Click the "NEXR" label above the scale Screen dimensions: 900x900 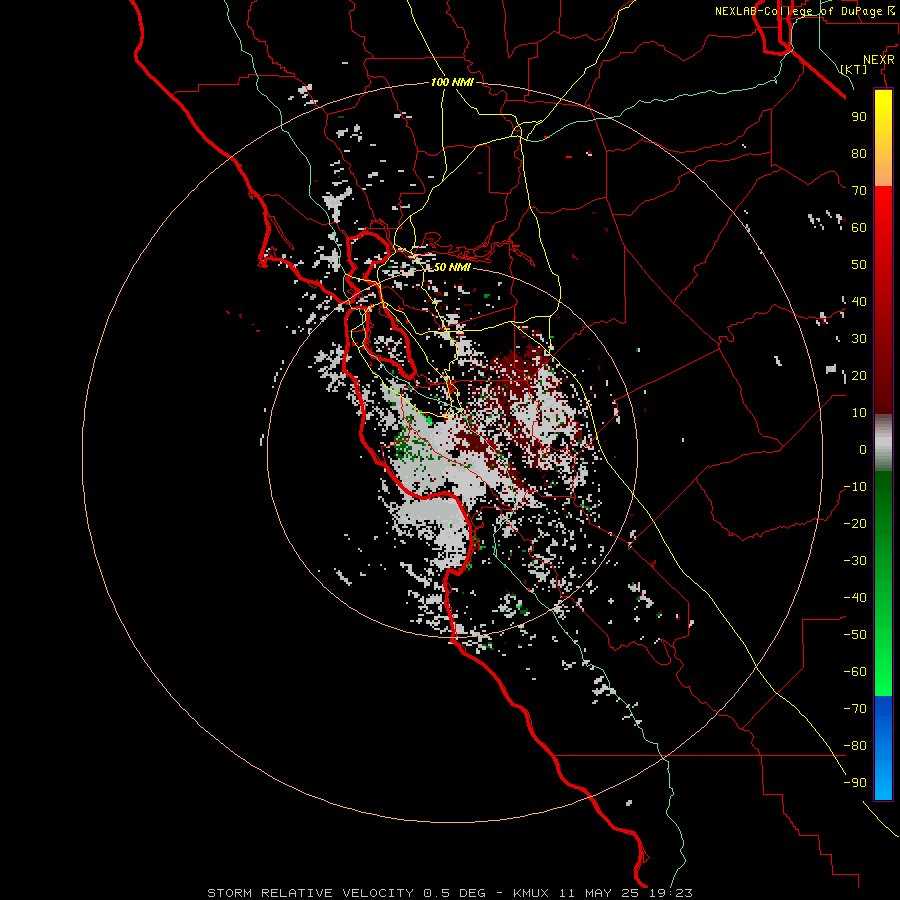coord(878,60)
